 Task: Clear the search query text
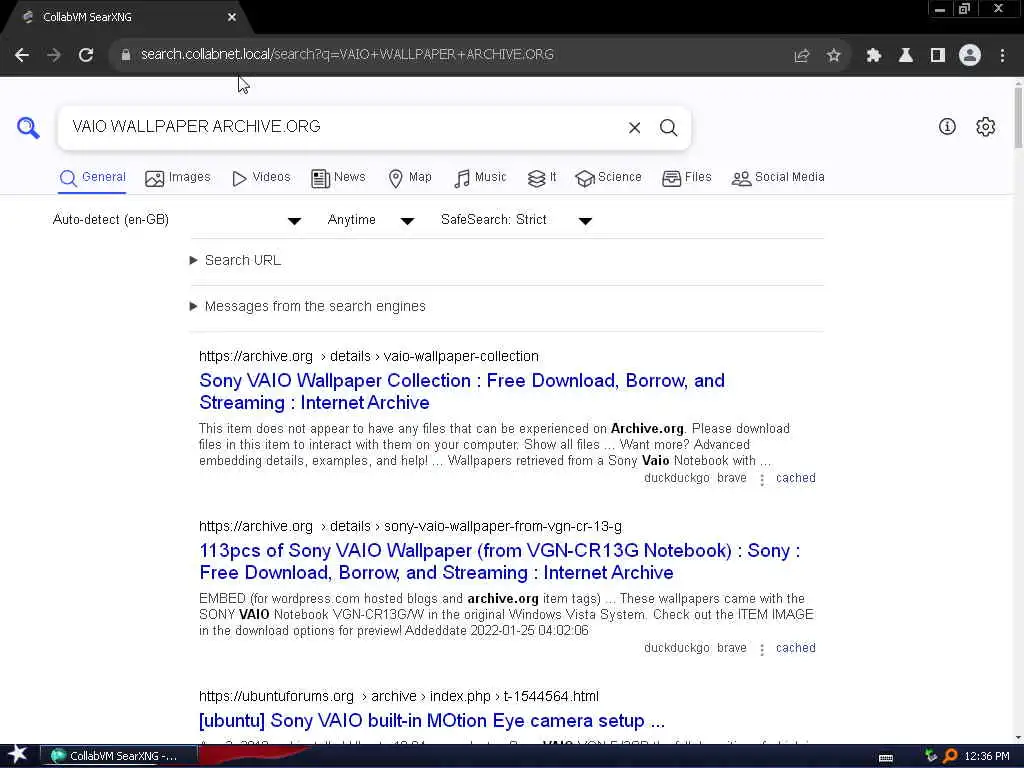tap(634, 127)
